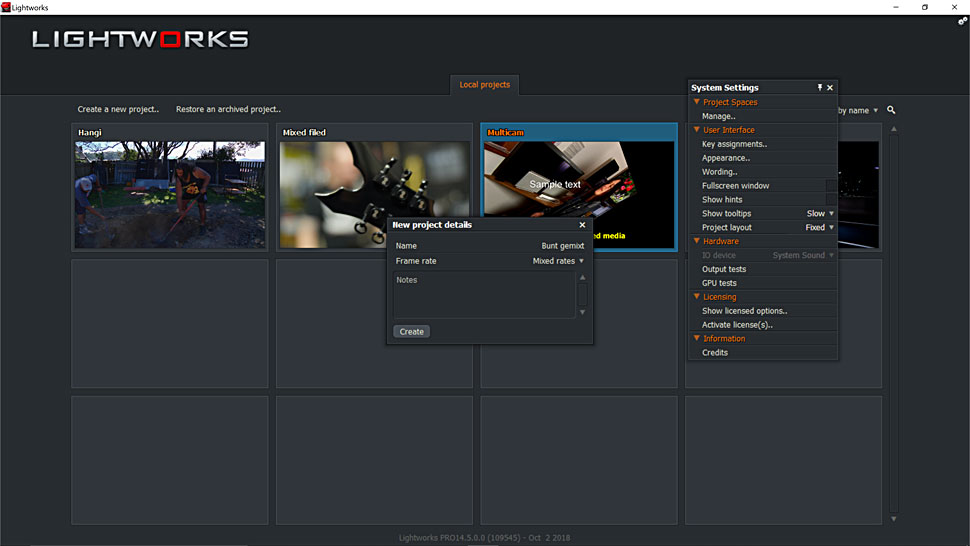Open the Multicam project thumbnail

point(579,195)
